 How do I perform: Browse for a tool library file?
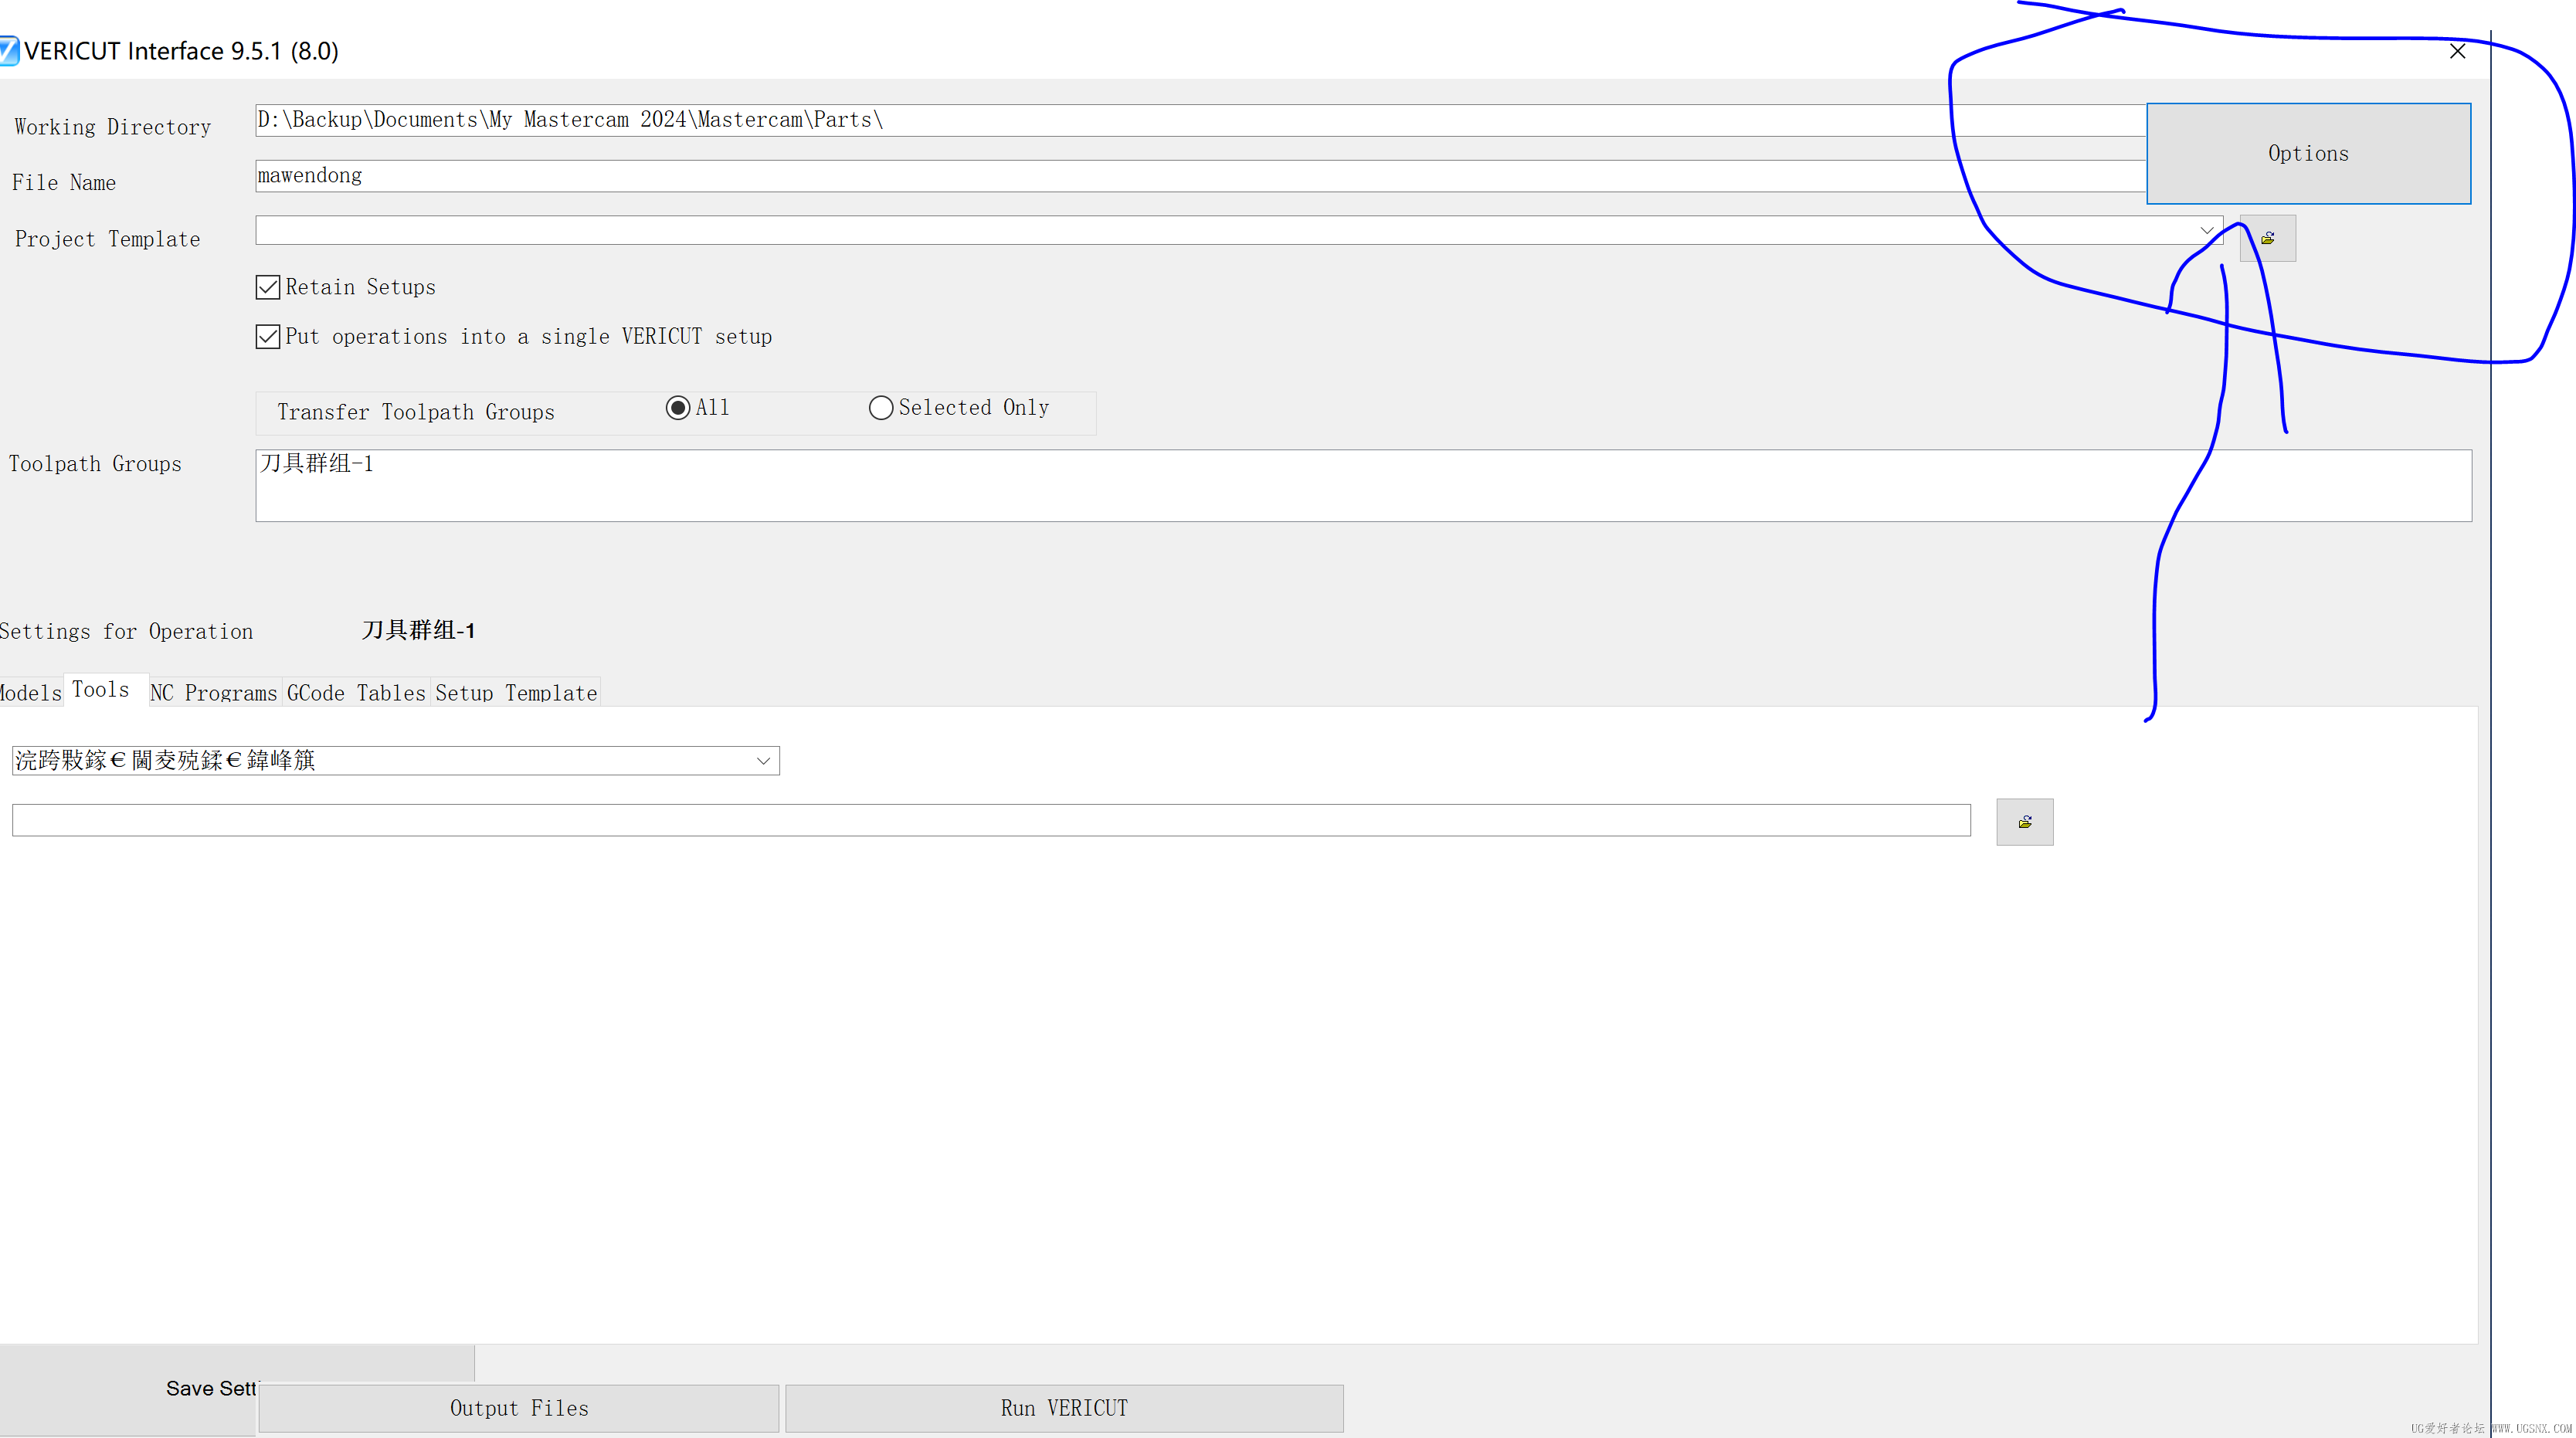[x=2025, y=822]
